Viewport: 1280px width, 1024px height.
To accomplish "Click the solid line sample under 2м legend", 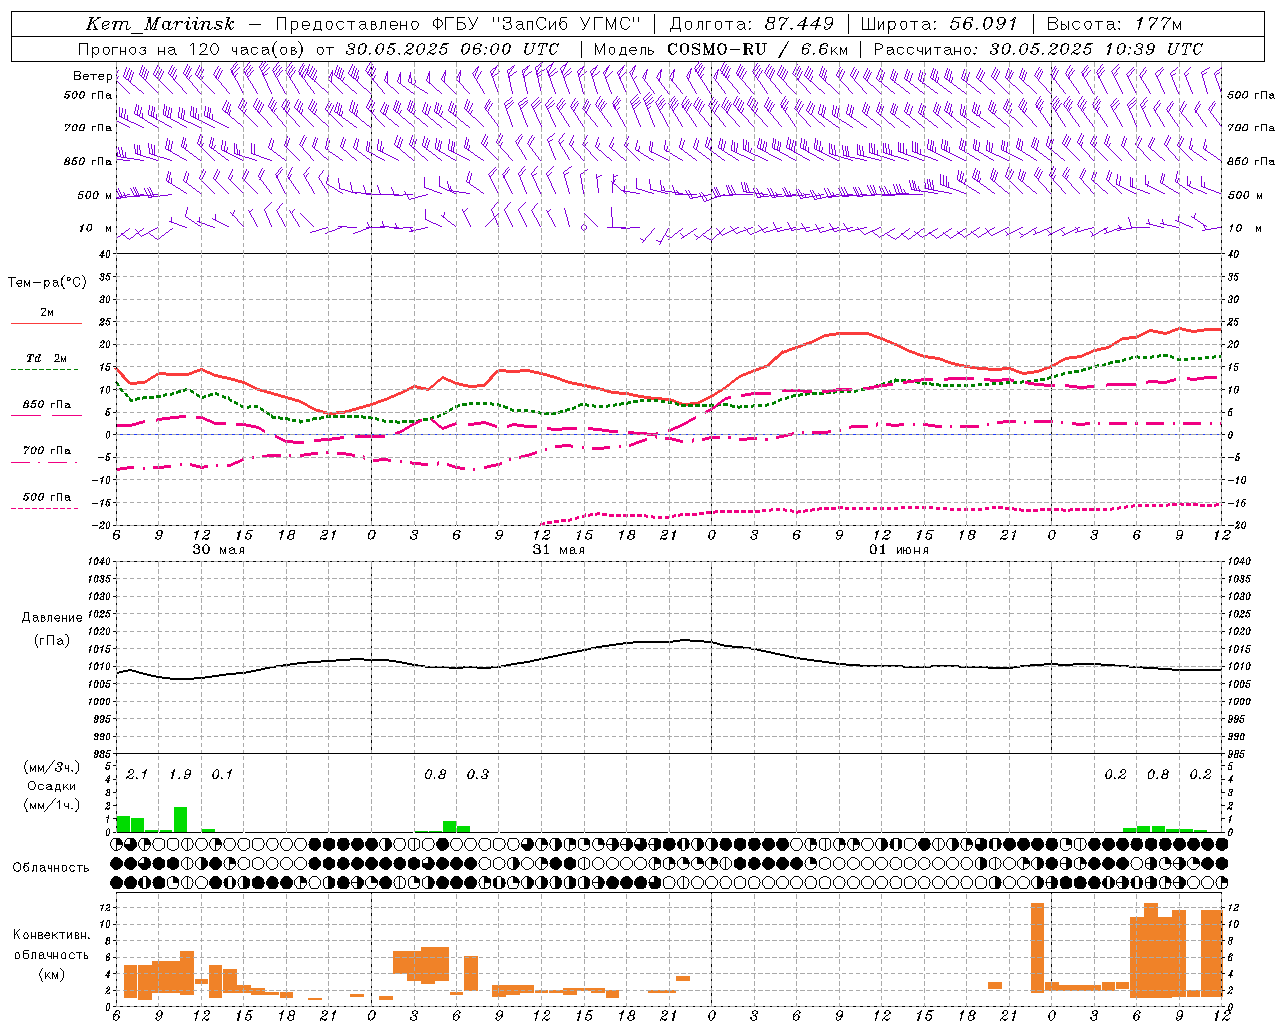I will (46, 324).
